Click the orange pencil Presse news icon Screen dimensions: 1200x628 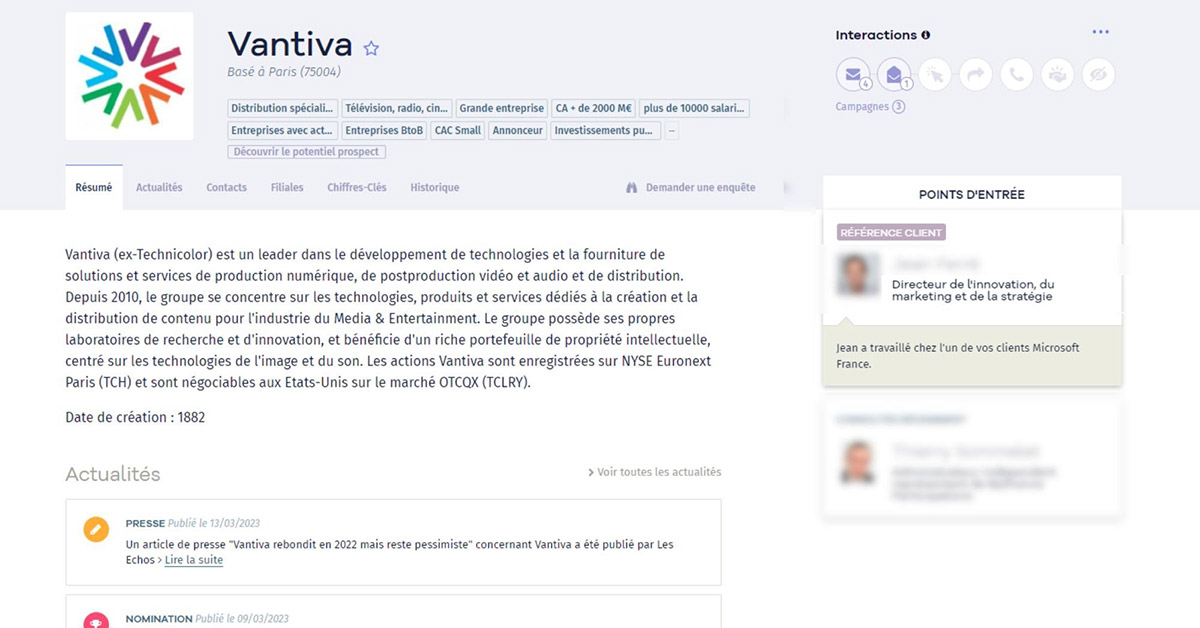pyautogui.click(x=96, y=529)
